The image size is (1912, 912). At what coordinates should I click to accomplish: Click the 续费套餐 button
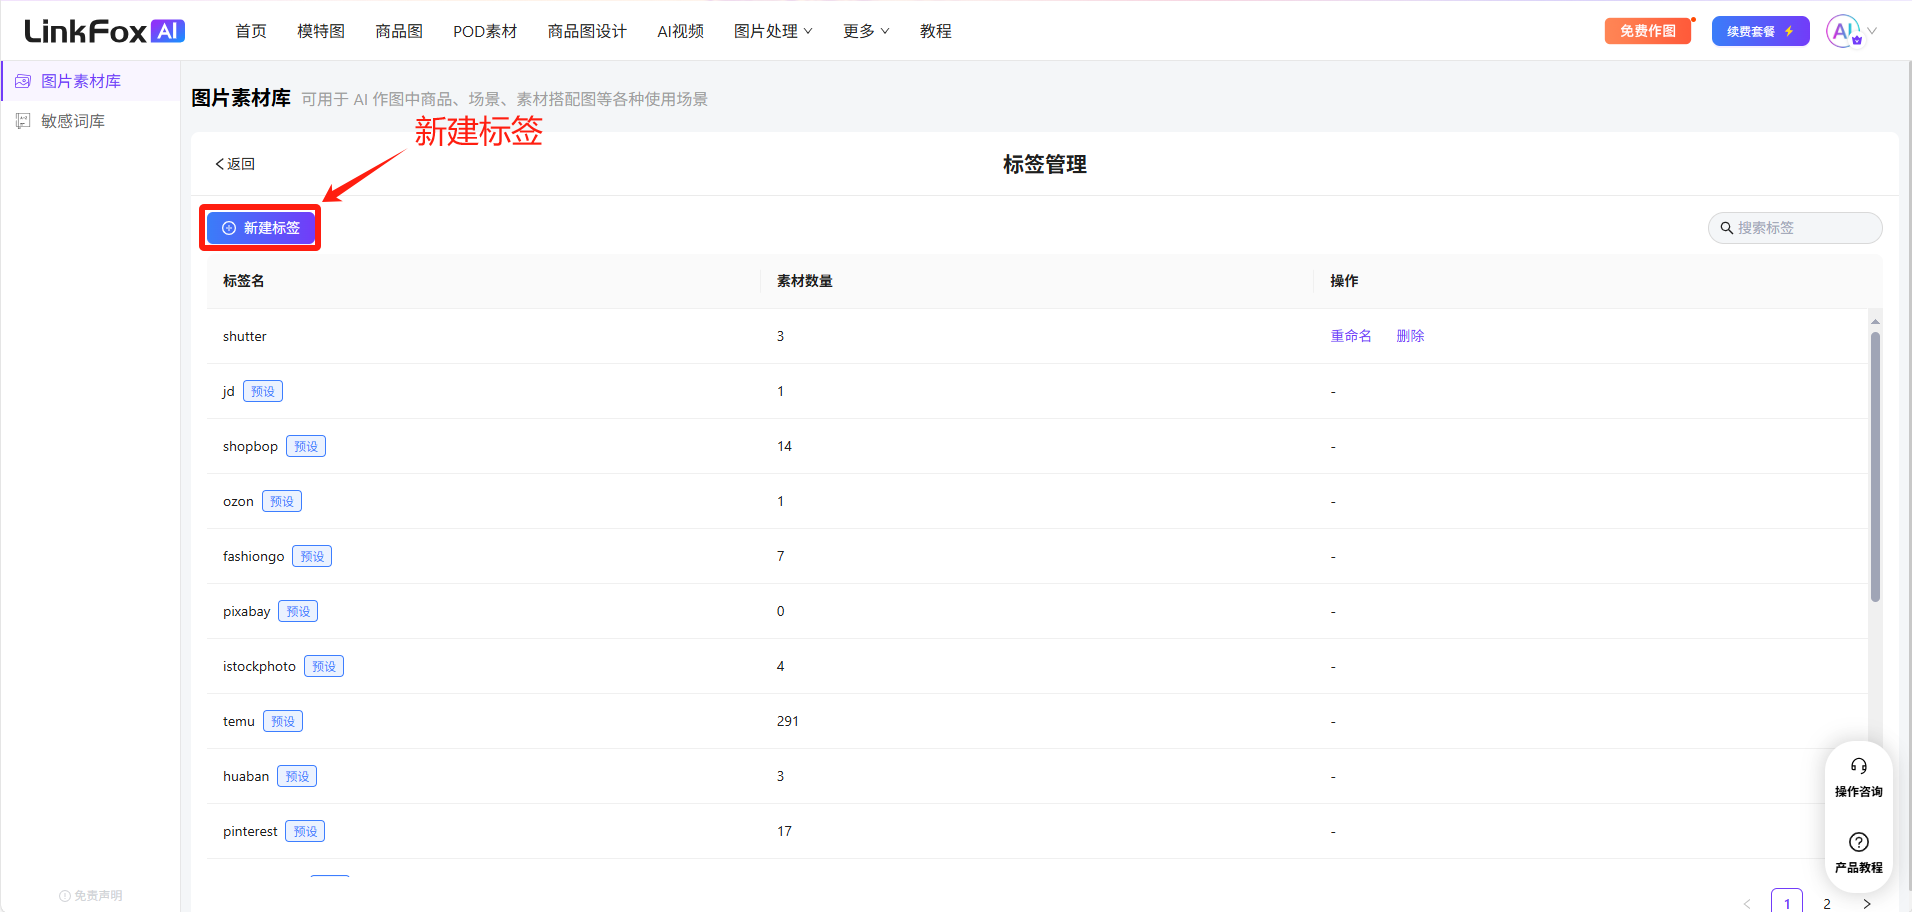click(x=1760, y=31)
